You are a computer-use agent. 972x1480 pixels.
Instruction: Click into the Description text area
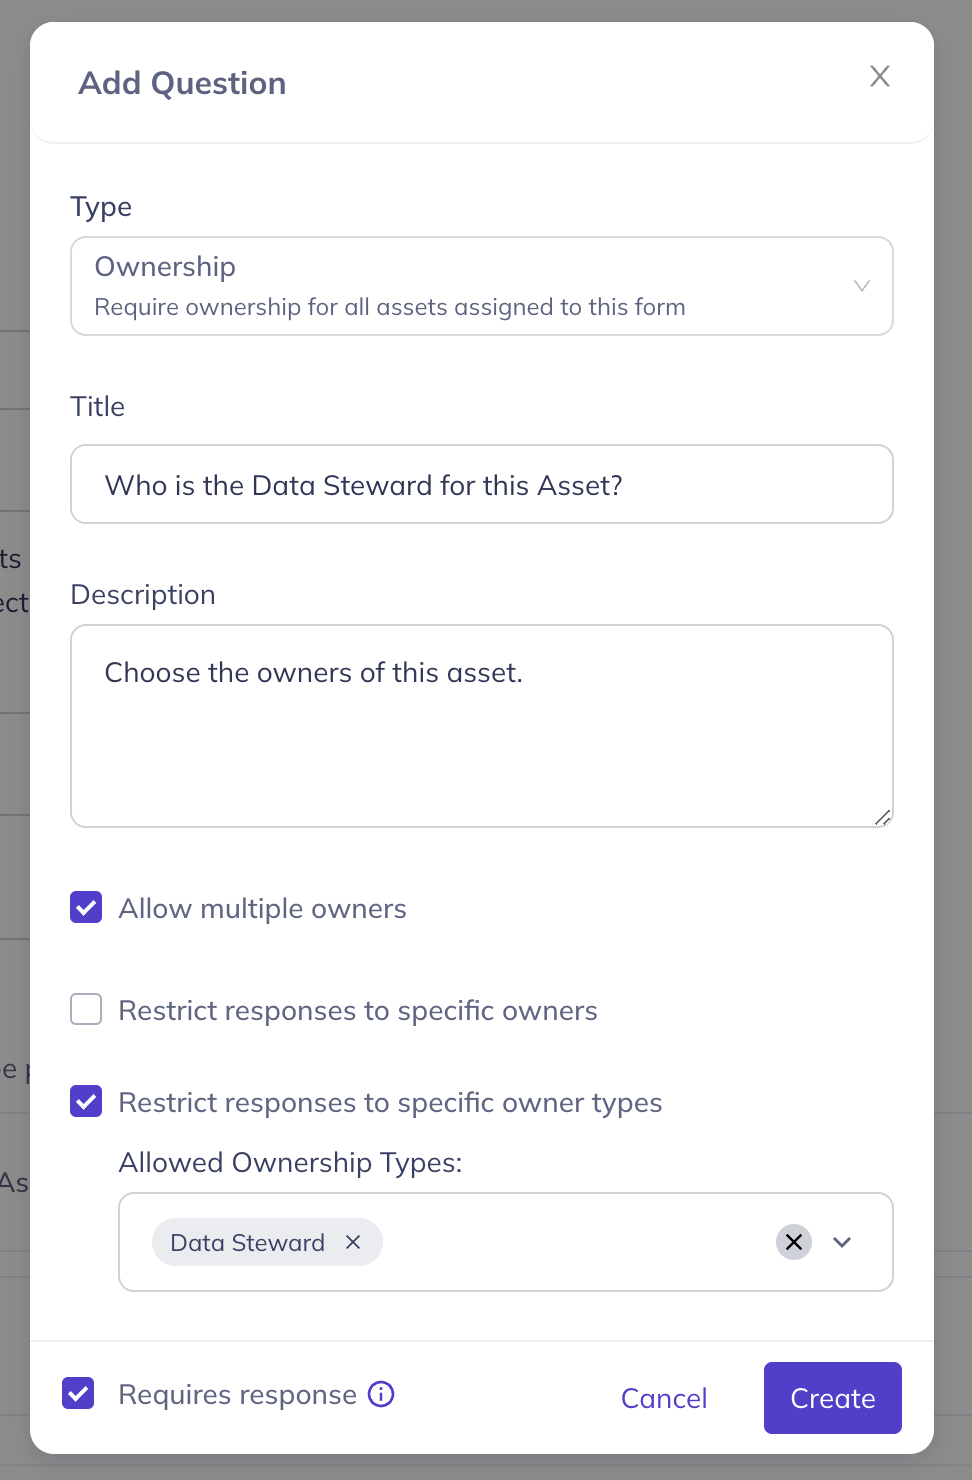(481, 740)
